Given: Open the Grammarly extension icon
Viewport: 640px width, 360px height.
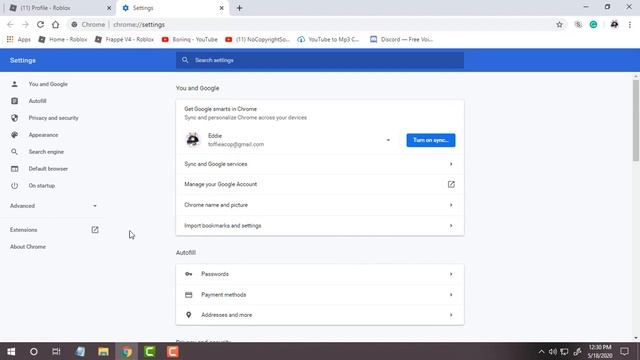Looking at the screenshot, I should click(x=593, y=24).
